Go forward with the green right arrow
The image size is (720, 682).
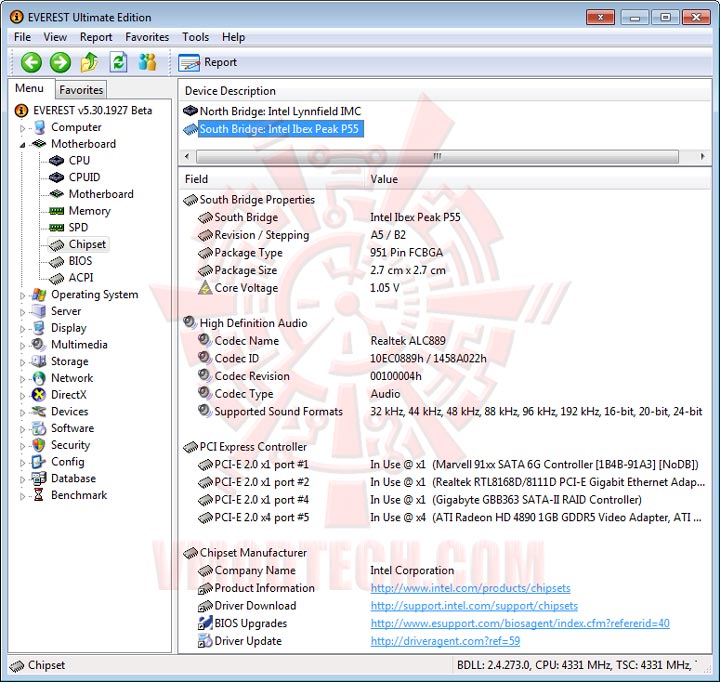tap(60, 62)
